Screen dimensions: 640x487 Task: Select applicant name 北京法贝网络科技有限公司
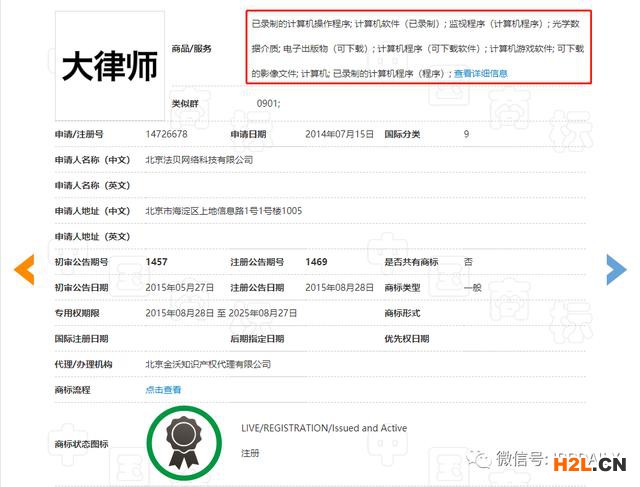[x=199, y=160]
